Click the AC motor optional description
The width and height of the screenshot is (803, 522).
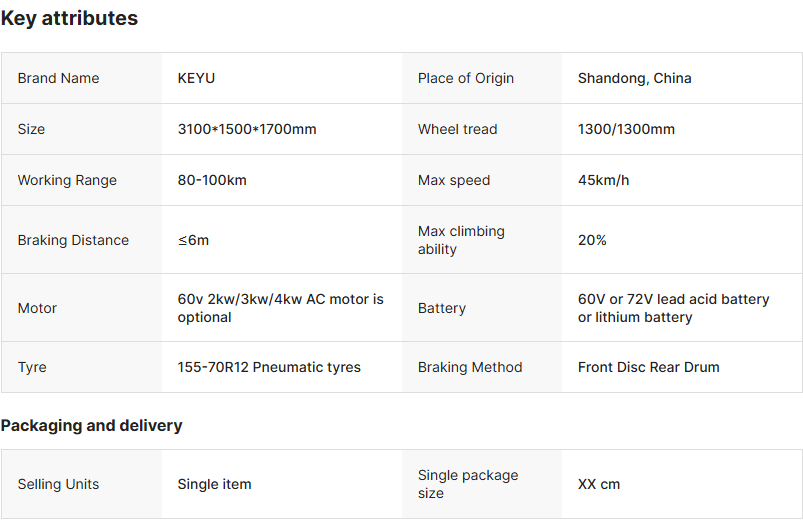(x=280, y=308)
